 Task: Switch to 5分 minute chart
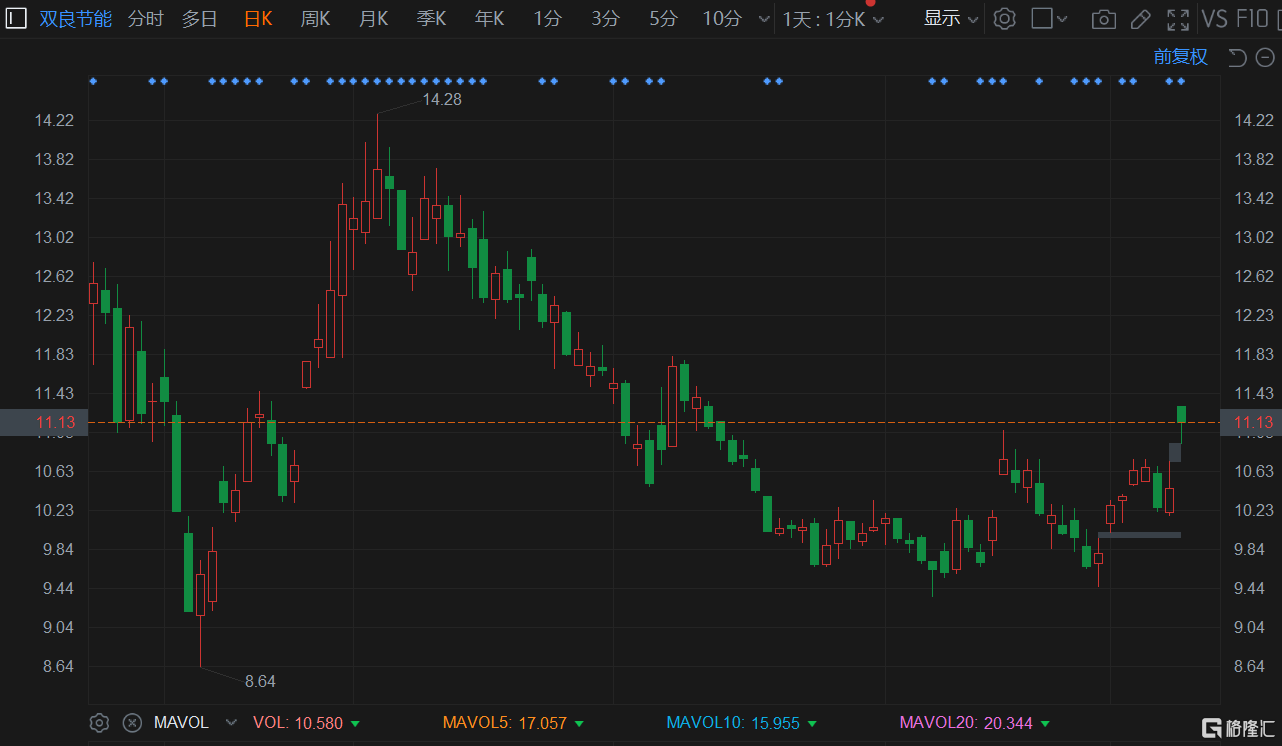coord(663,18)
